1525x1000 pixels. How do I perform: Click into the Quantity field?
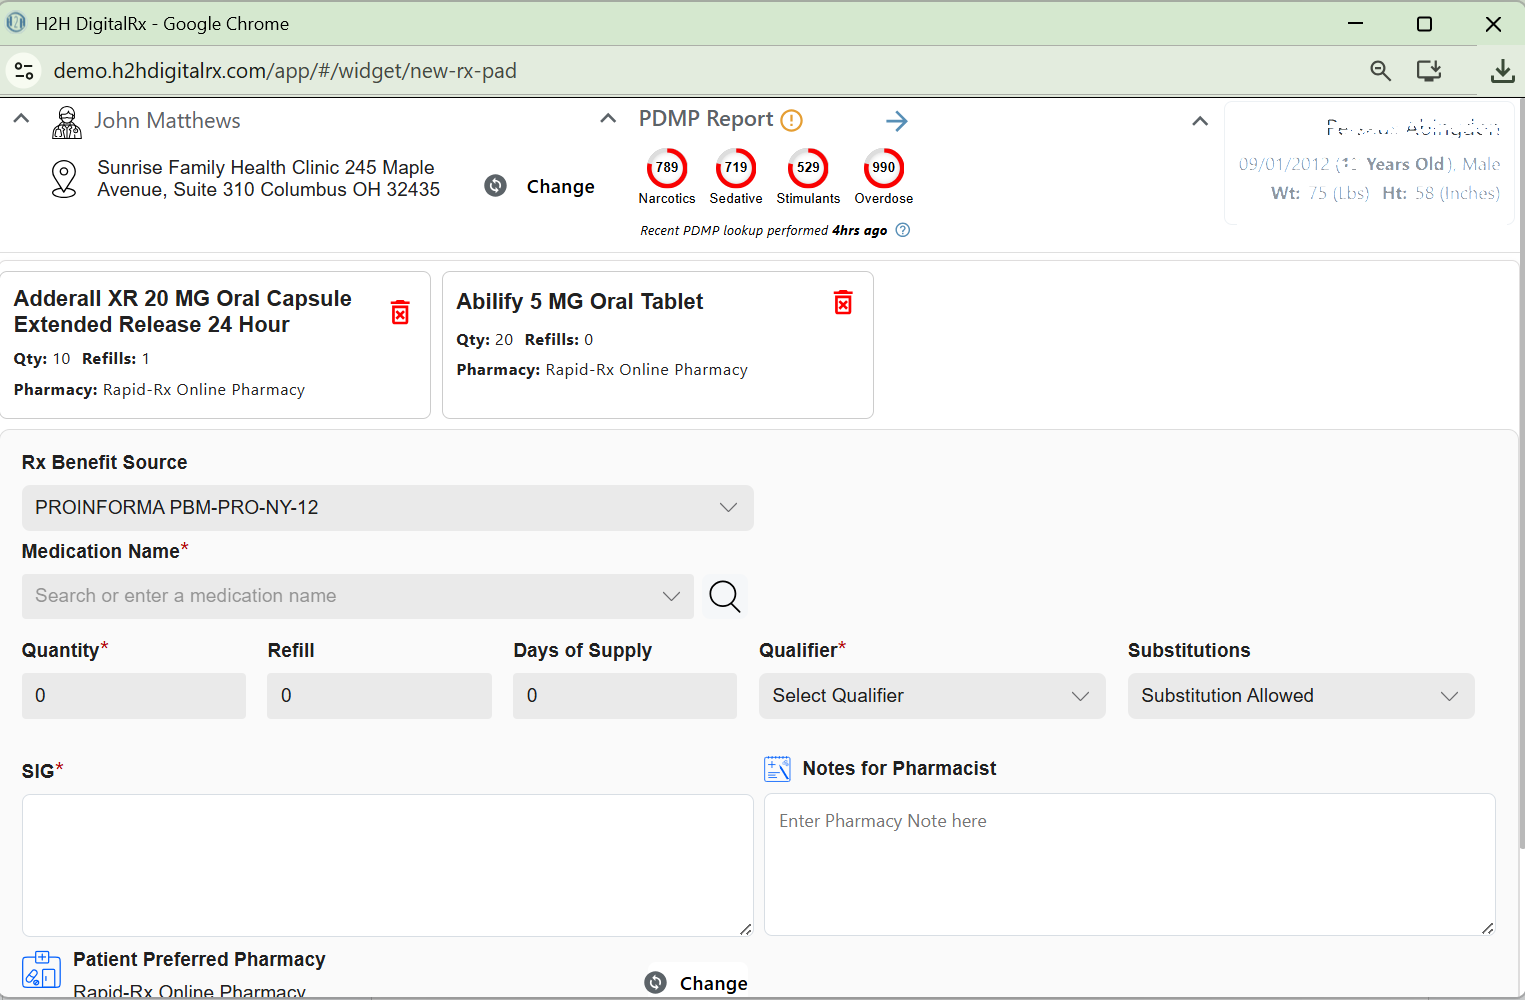133,696
